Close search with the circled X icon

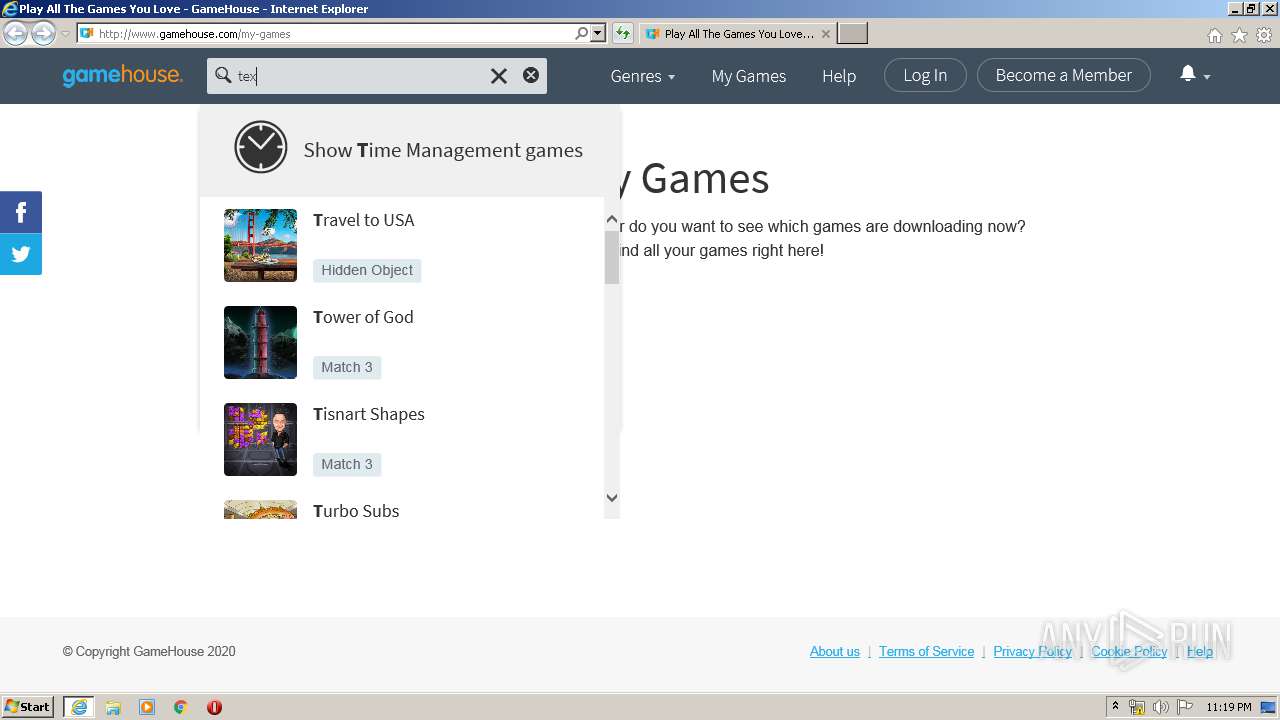tap(531, 75)
